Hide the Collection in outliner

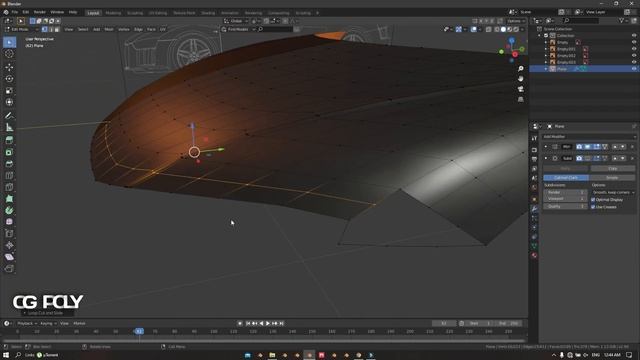pos(634,36)
